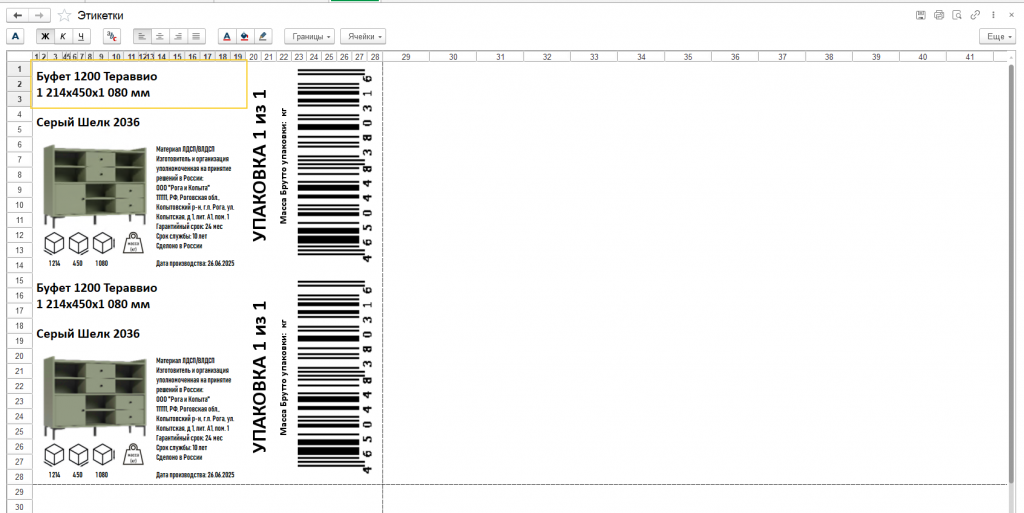
Task: Click the cabinet picture in rows 6–11
Action: 95,185
